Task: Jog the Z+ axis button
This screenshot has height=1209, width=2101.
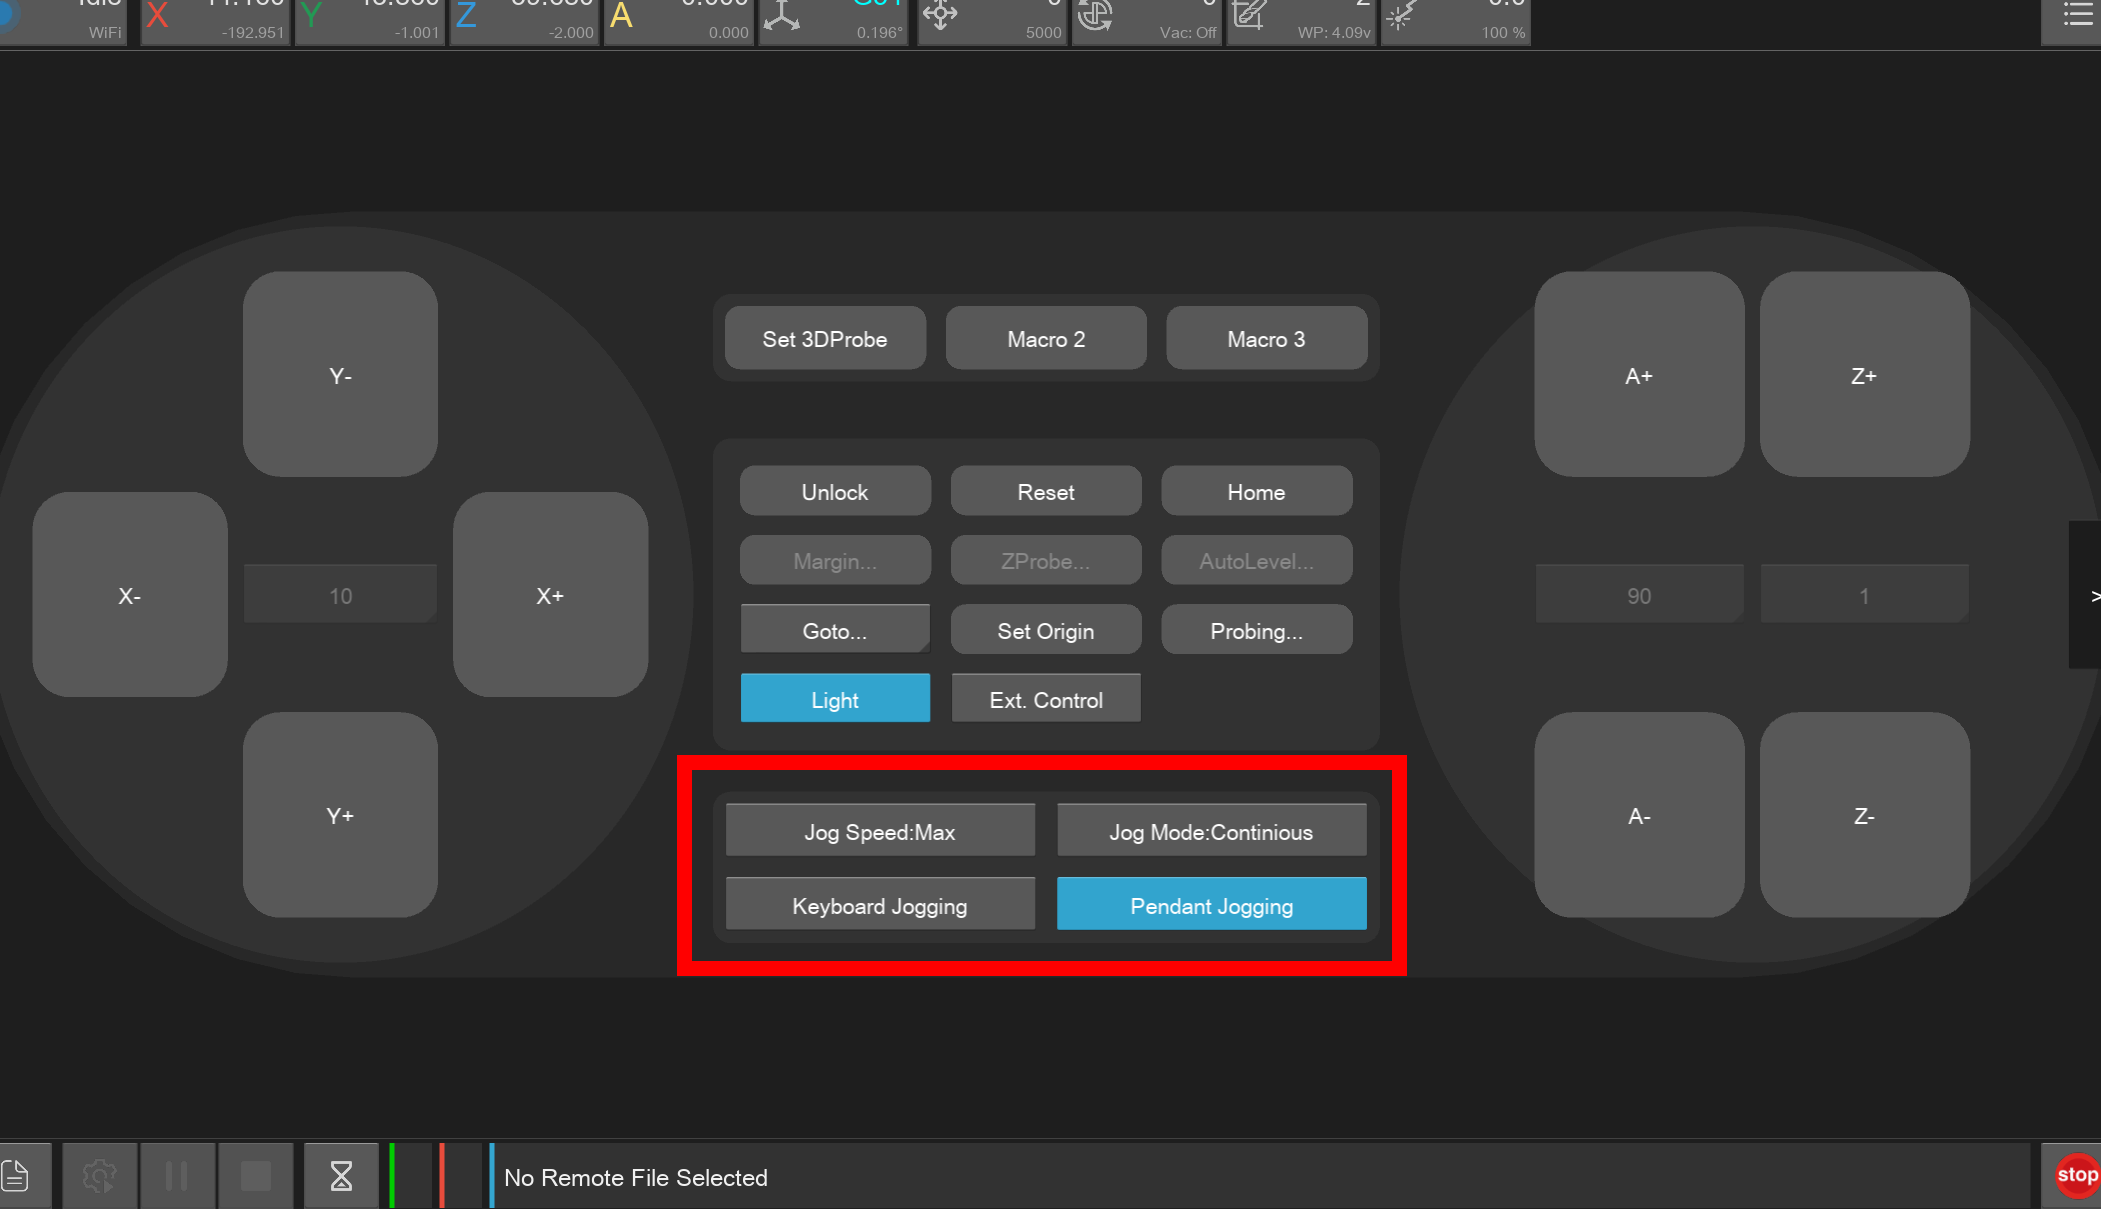Action: tap(1863, 375)
